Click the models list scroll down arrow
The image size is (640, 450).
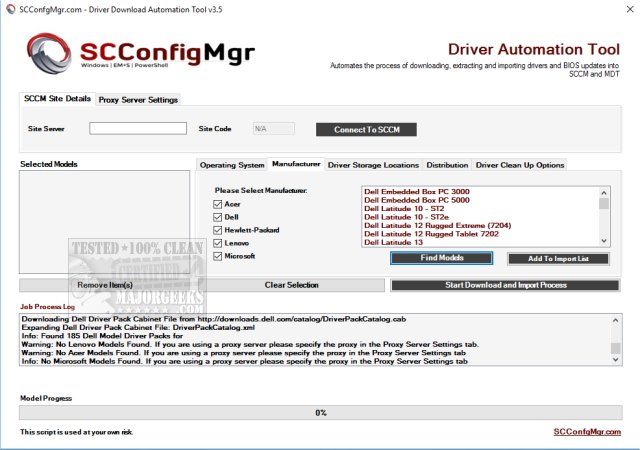click(604, 241)
